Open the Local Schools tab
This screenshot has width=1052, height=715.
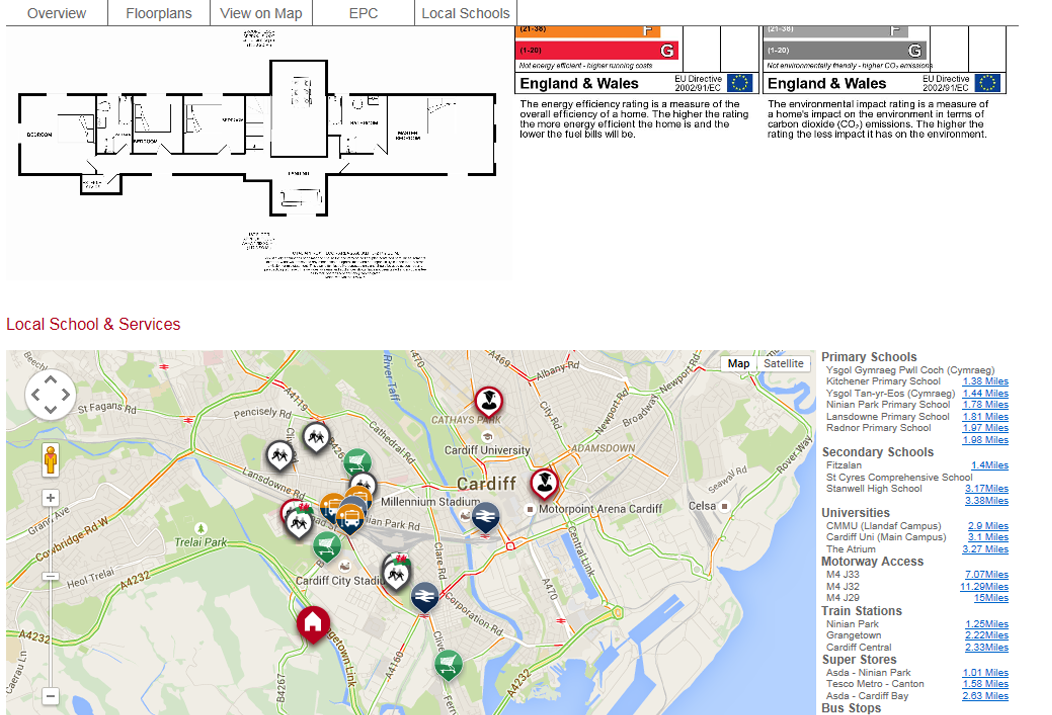(466, 13)
